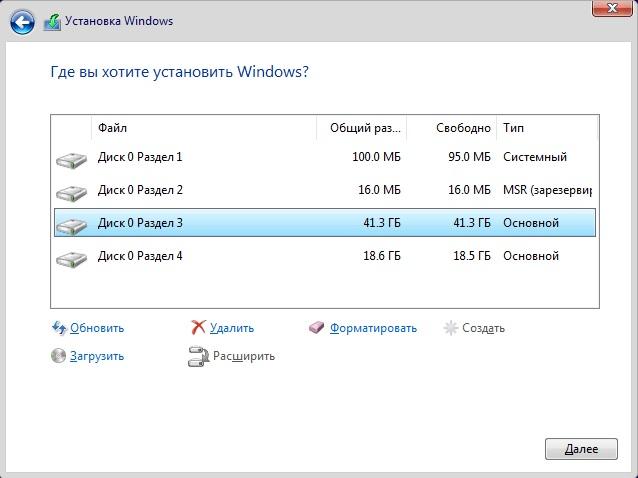Viewport: 638px width, 478px height.
Task: Click the Создать option
Action: (483, 328)
